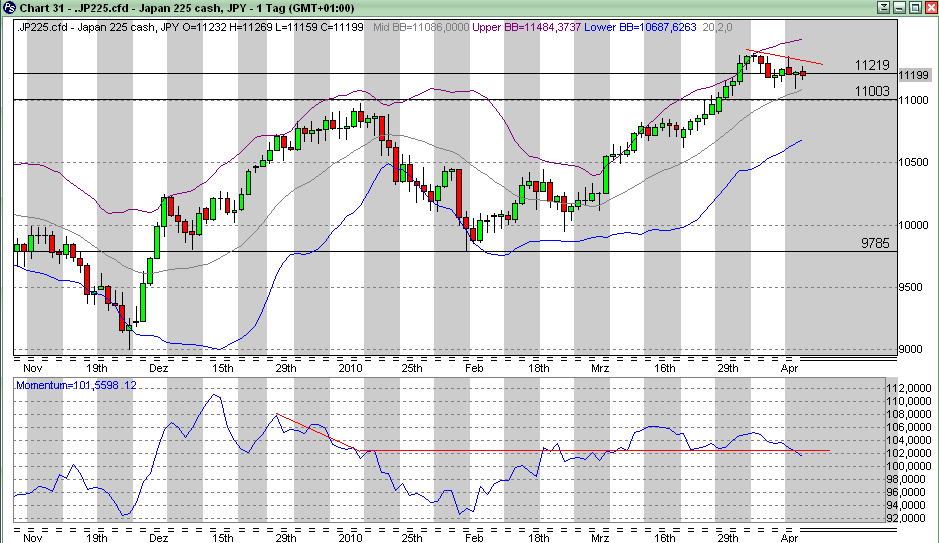Click the 'Momentum=101,5598 12' indicator label
This screenshot has height=543, width=939.
(76, 385)
